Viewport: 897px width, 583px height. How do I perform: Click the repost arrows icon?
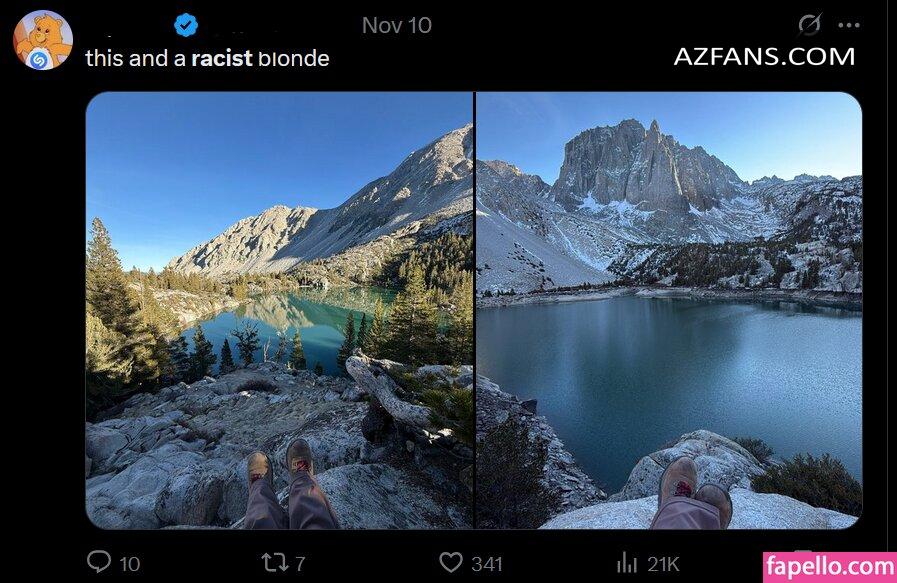point(275,562)
